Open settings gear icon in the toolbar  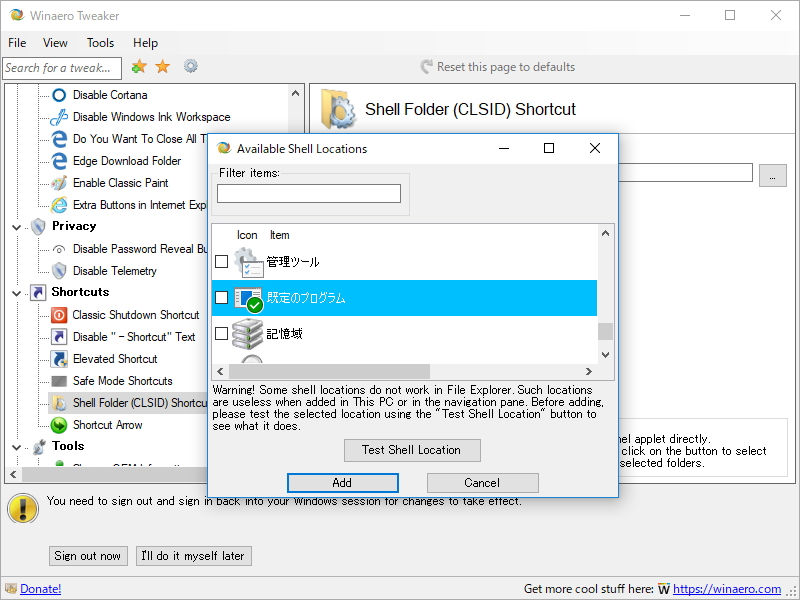pyautogui.click(x=191, y=66)
